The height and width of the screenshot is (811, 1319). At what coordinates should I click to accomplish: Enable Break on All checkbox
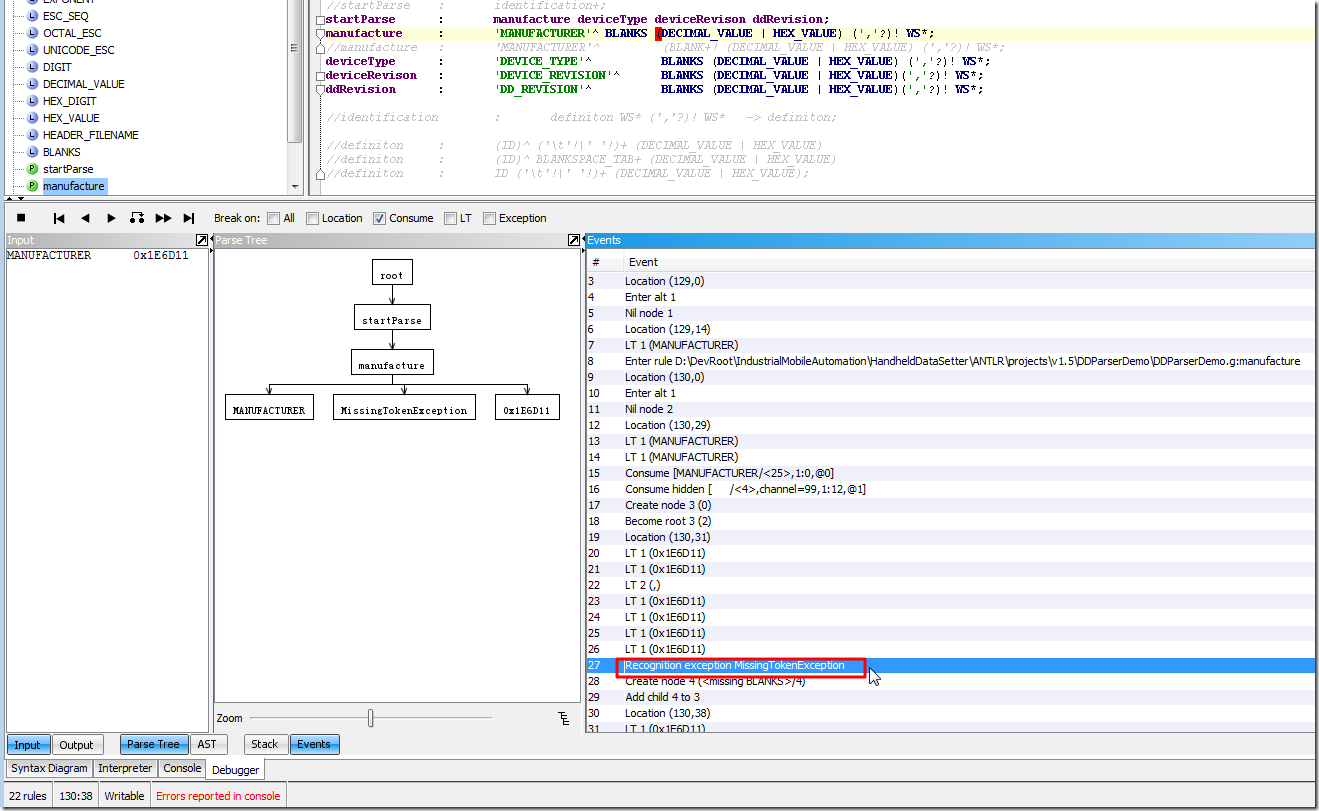pos(273,218)
